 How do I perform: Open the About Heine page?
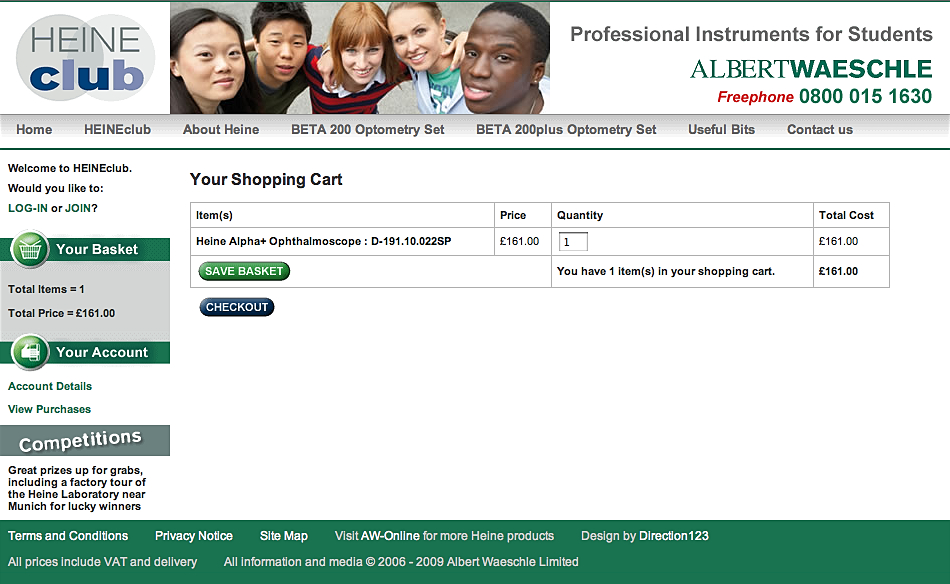pos(221,130)
